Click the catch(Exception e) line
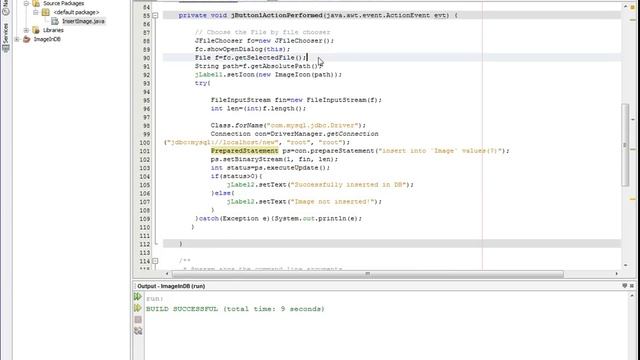The width and height of the screenshot is (640, 360). coord(278,219)
